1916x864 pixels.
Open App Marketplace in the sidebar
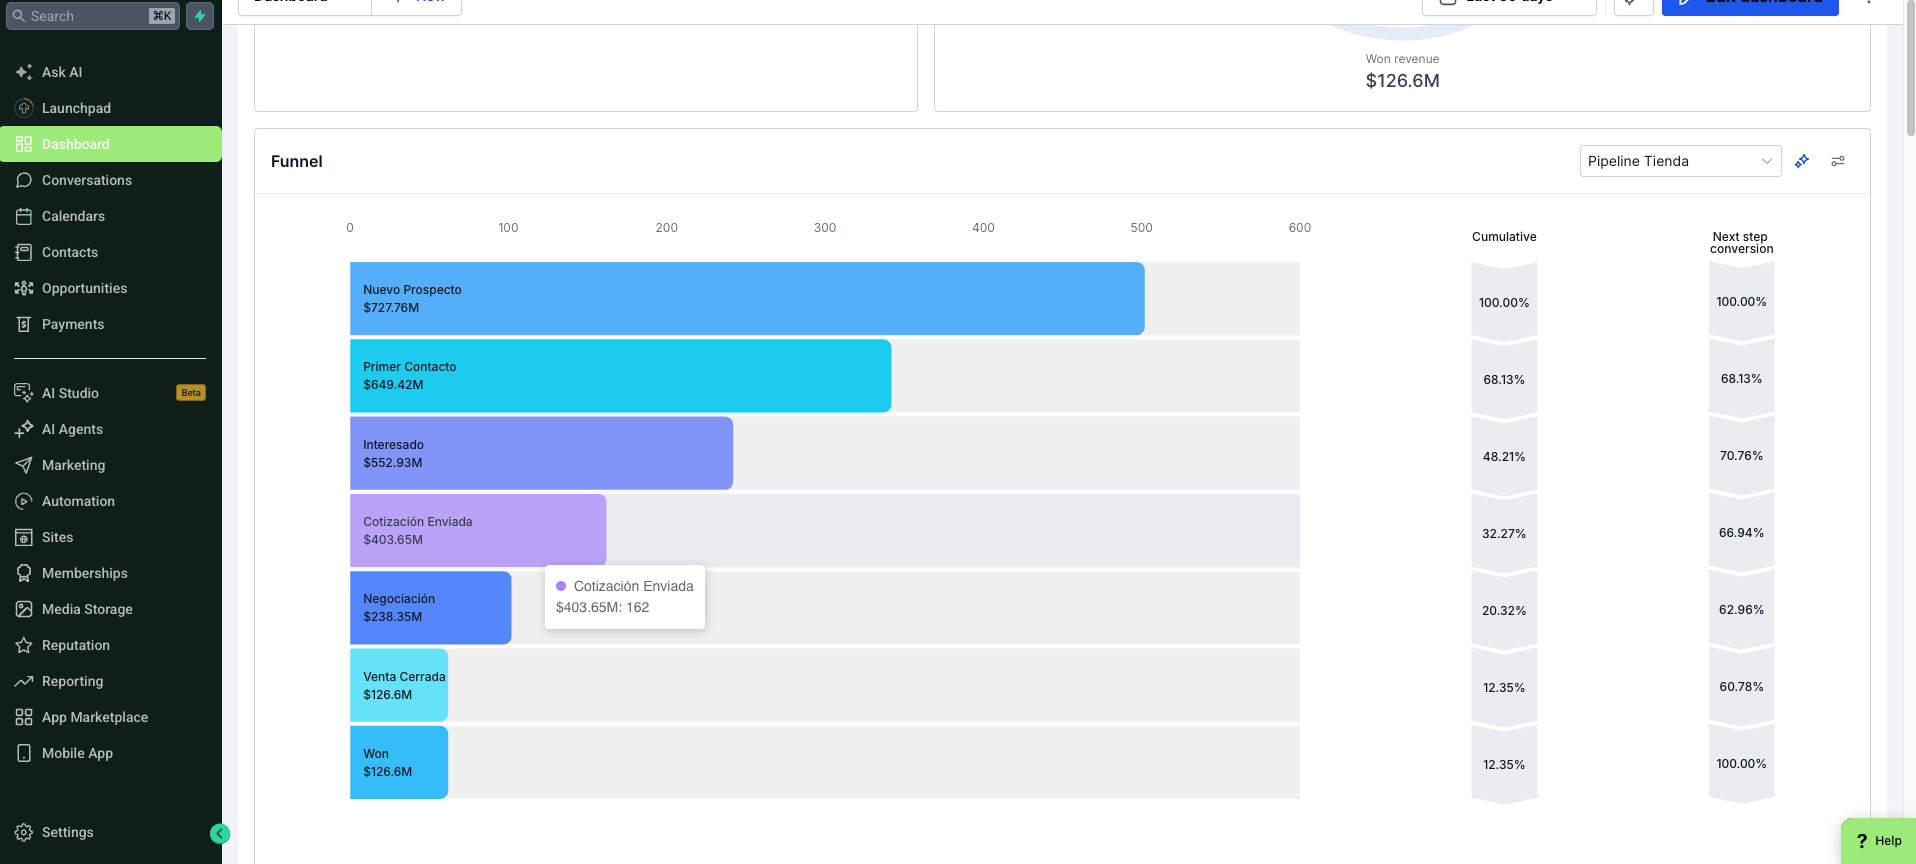[x=110, y=717]
